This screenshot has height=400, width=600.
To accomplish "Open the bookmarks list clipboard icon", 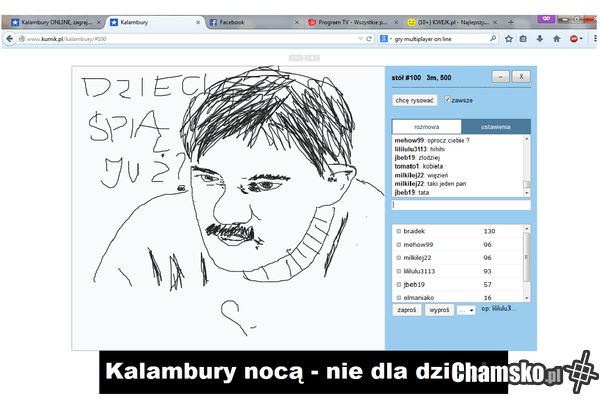I will click(x=523, y=38).
